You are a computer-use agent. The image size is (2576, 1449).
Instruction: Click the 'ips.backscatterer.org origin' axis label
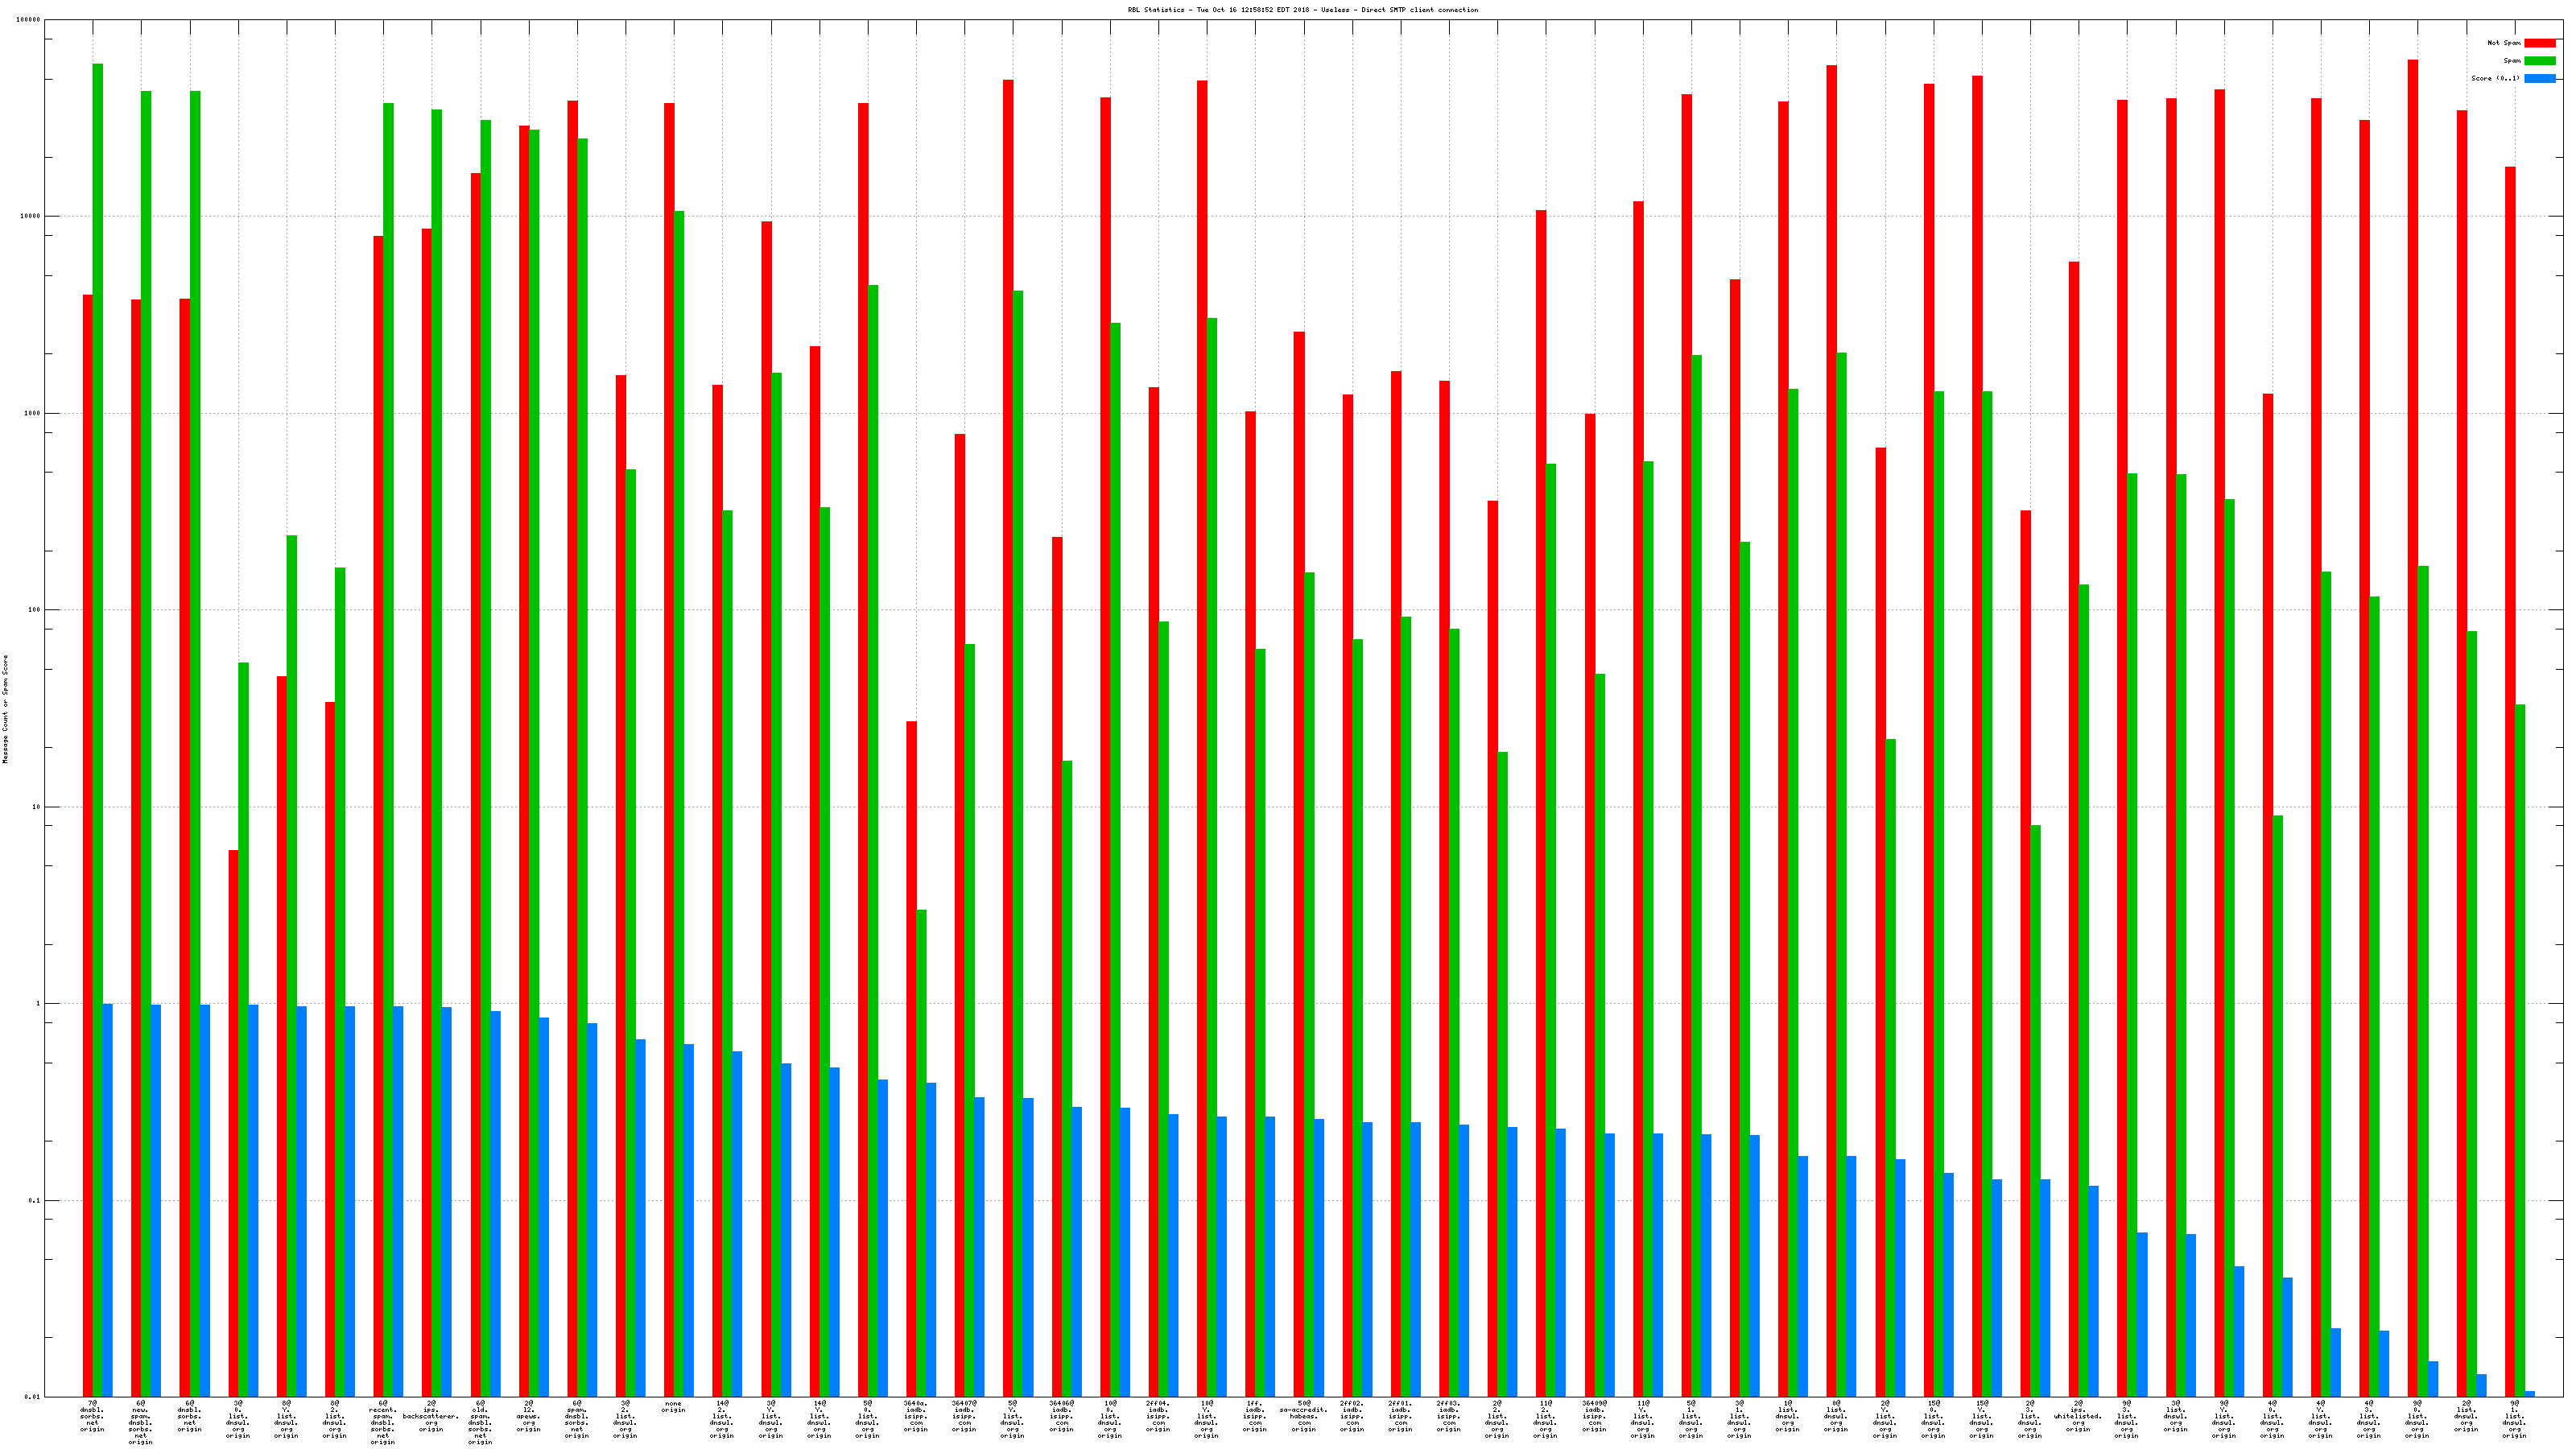coord(431,1416)
